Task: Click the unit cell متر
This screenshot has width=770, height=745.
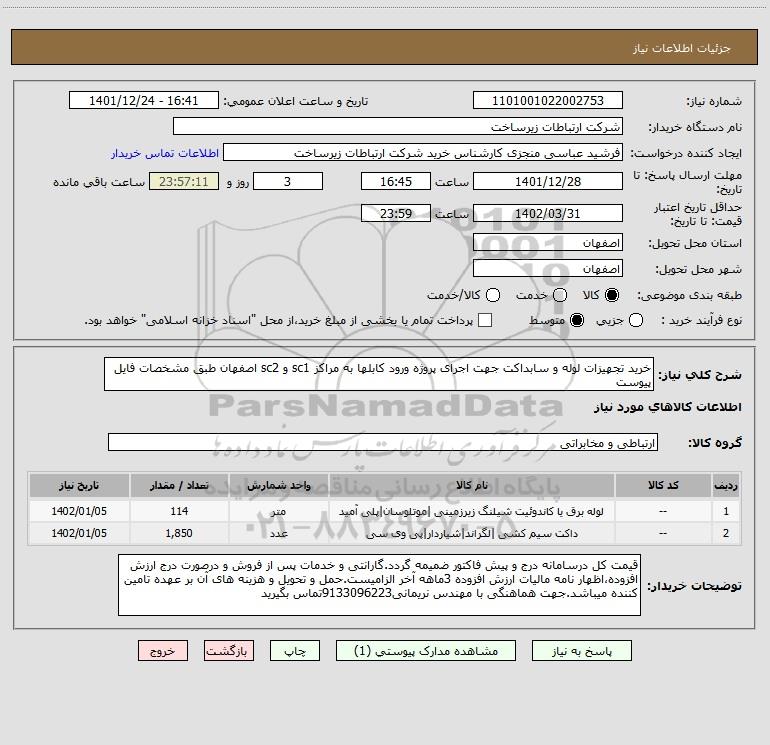Action: (278, 511)
